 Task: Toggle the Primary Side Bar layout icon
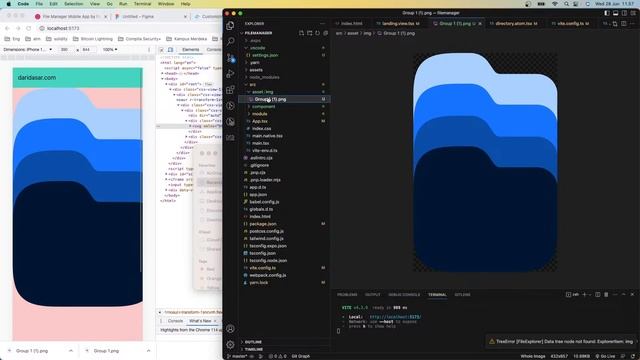(607, 13)
